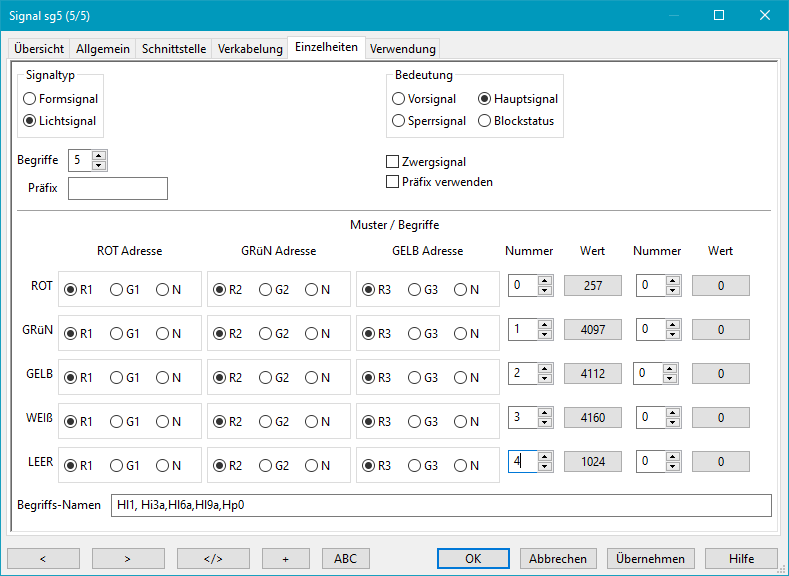The height and width of the screenshot is (576, 789).
Task: Decrement the LEER row first Nummer
Action: 544,466
